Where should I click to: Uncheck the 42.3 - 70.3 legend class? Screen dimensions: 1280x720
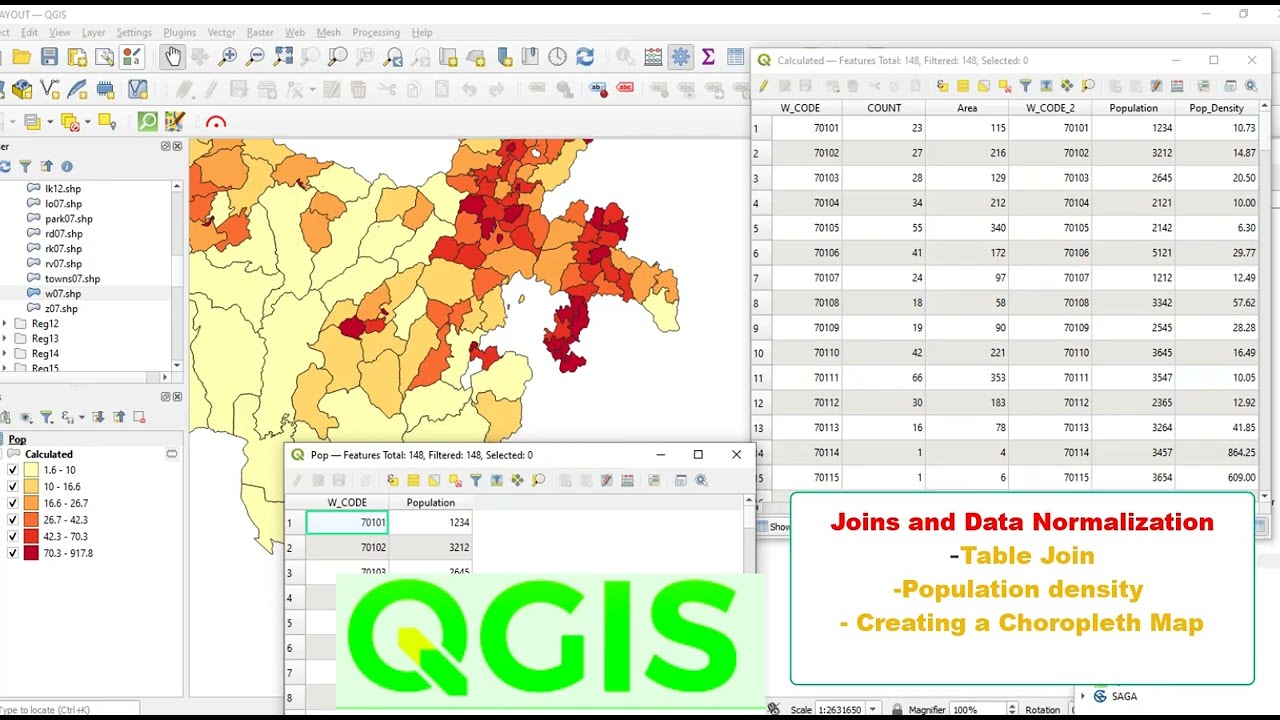click(x=13, y=536)
